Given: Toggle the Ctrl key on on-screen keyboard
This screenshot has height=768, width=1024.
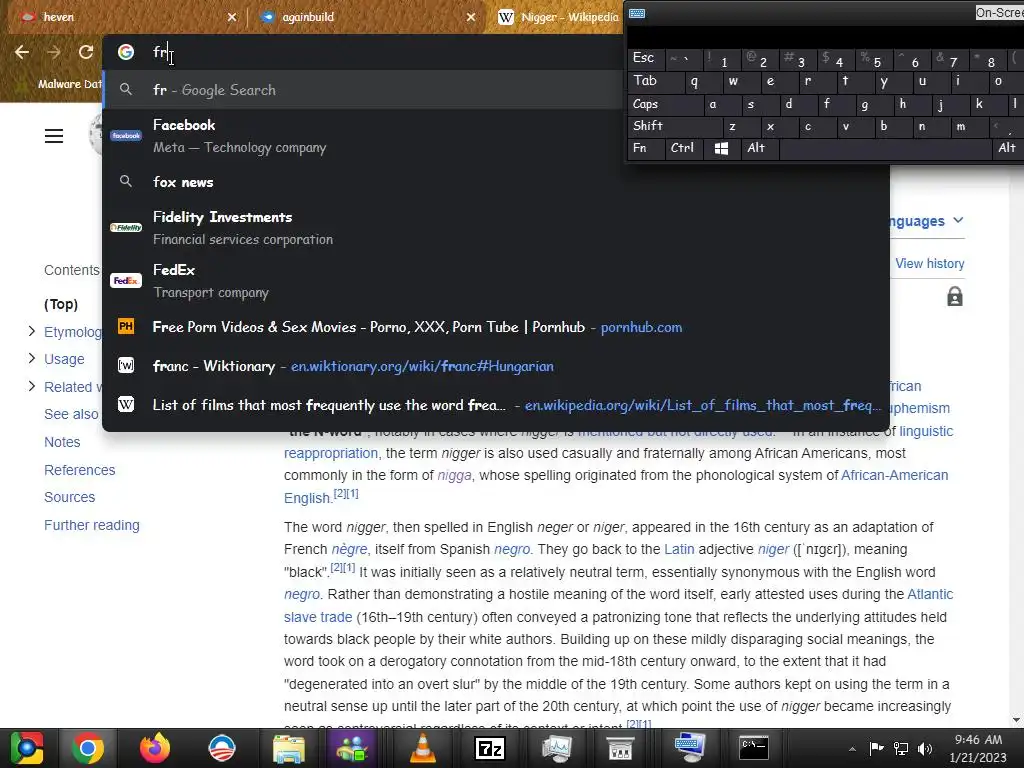Looking at the screenshot, I should tap(683, 149).
